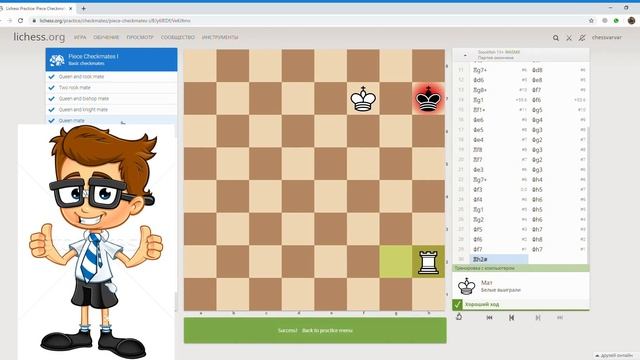Select move 14 Rg1 in list
Image resolution: width=640 pixels, height=360 pixels.
click(x=499, y=100)
